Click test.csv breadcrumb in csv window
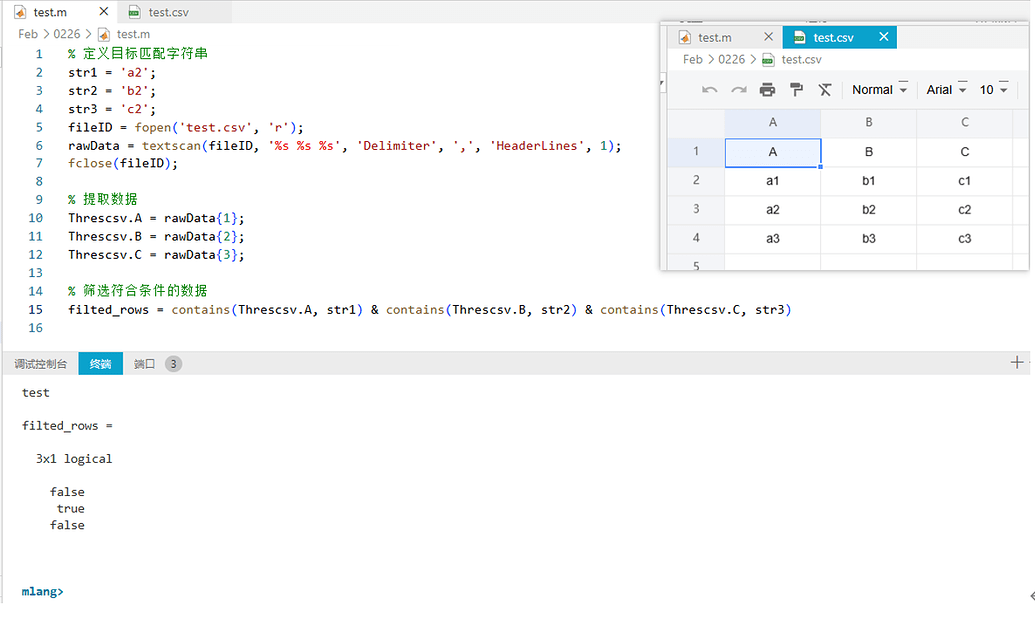 click(x=801, y=59)
